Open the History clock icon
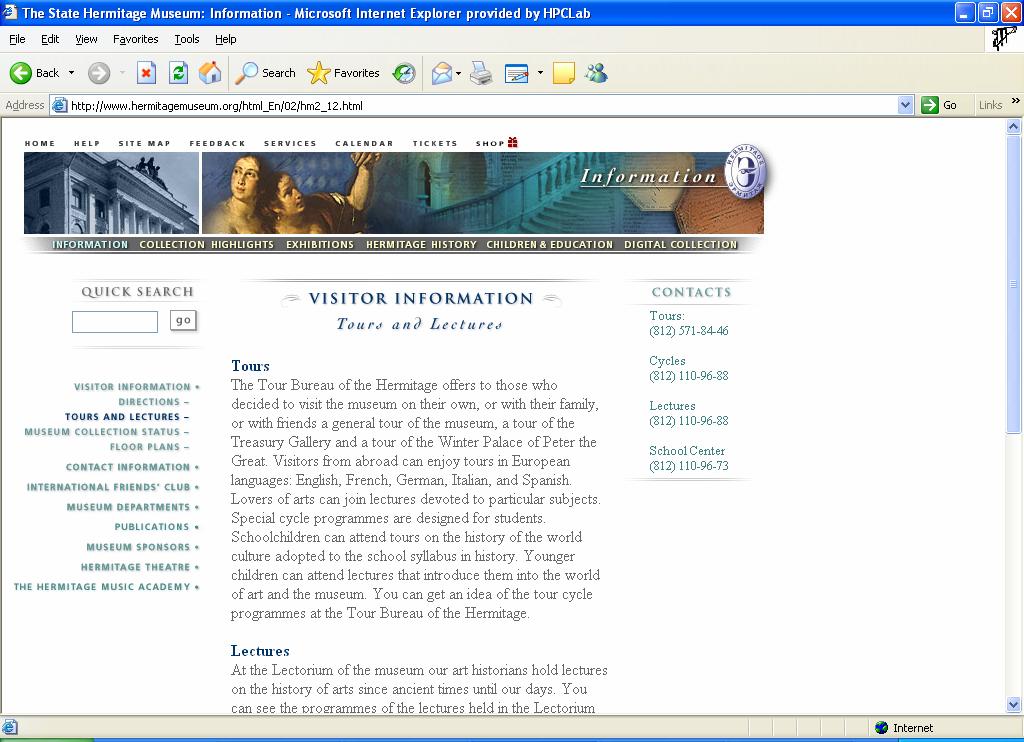1024x742 pixels. pyautogui.click(x=404, y=73)
